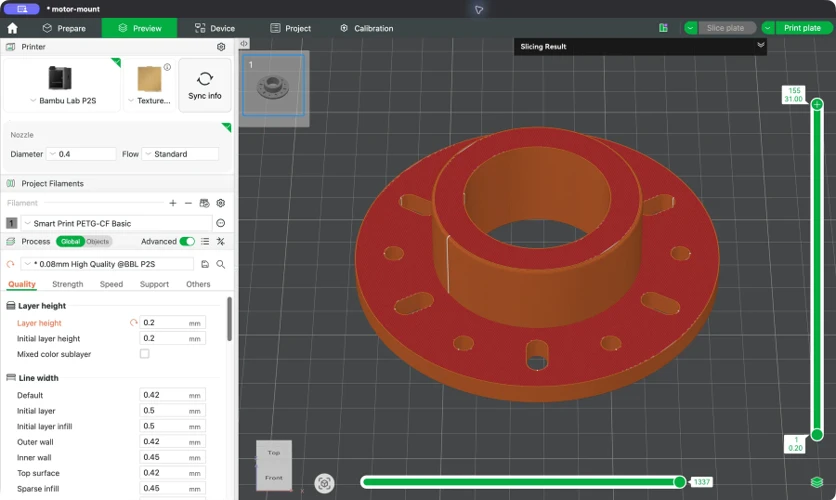836x500 pixels.
Task: Select the Strength settings tab
Action: tap(68, 284)
